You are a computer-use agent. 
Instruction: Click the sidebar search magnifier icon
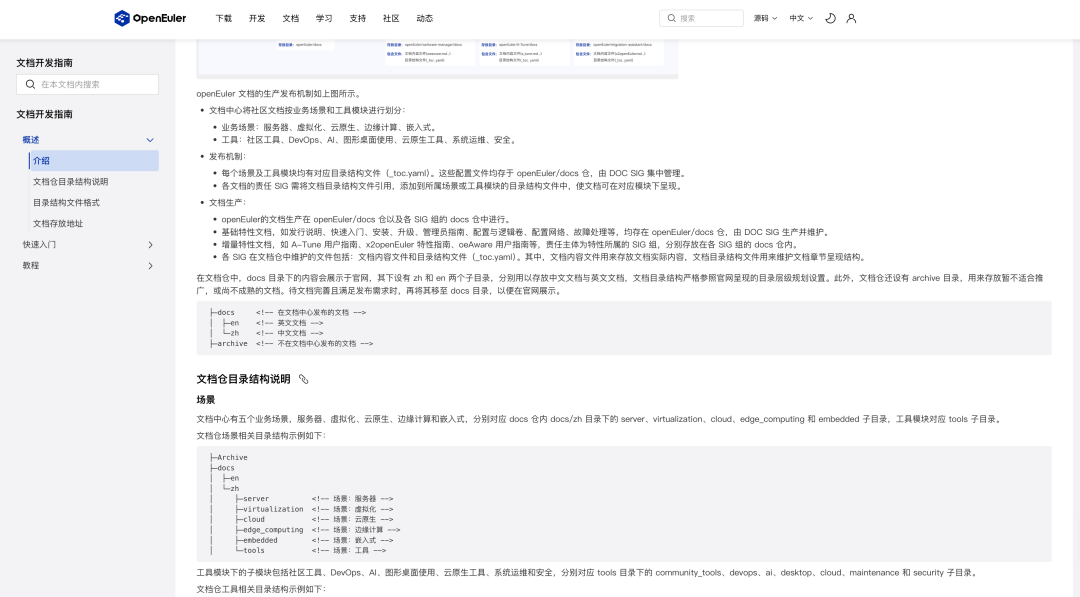coord(30,85)
